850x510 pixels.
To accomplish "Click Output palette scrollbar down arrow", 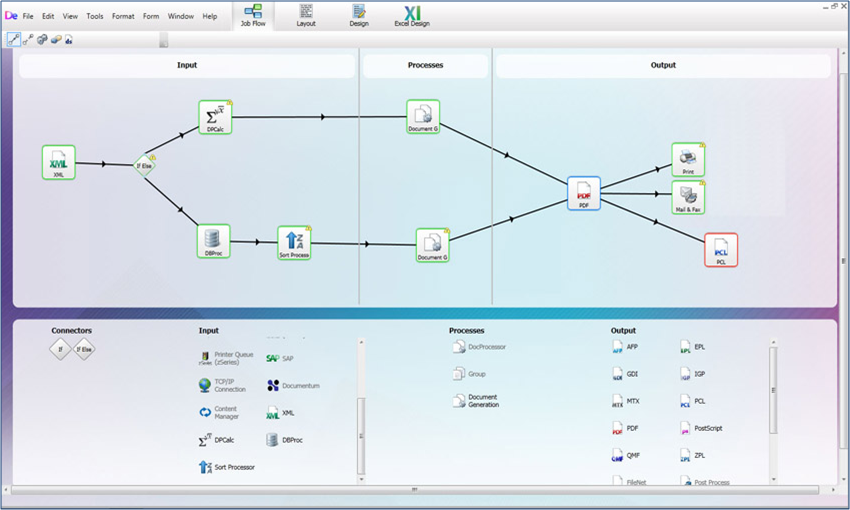I will pyautogui.click(x=774, y=480).
